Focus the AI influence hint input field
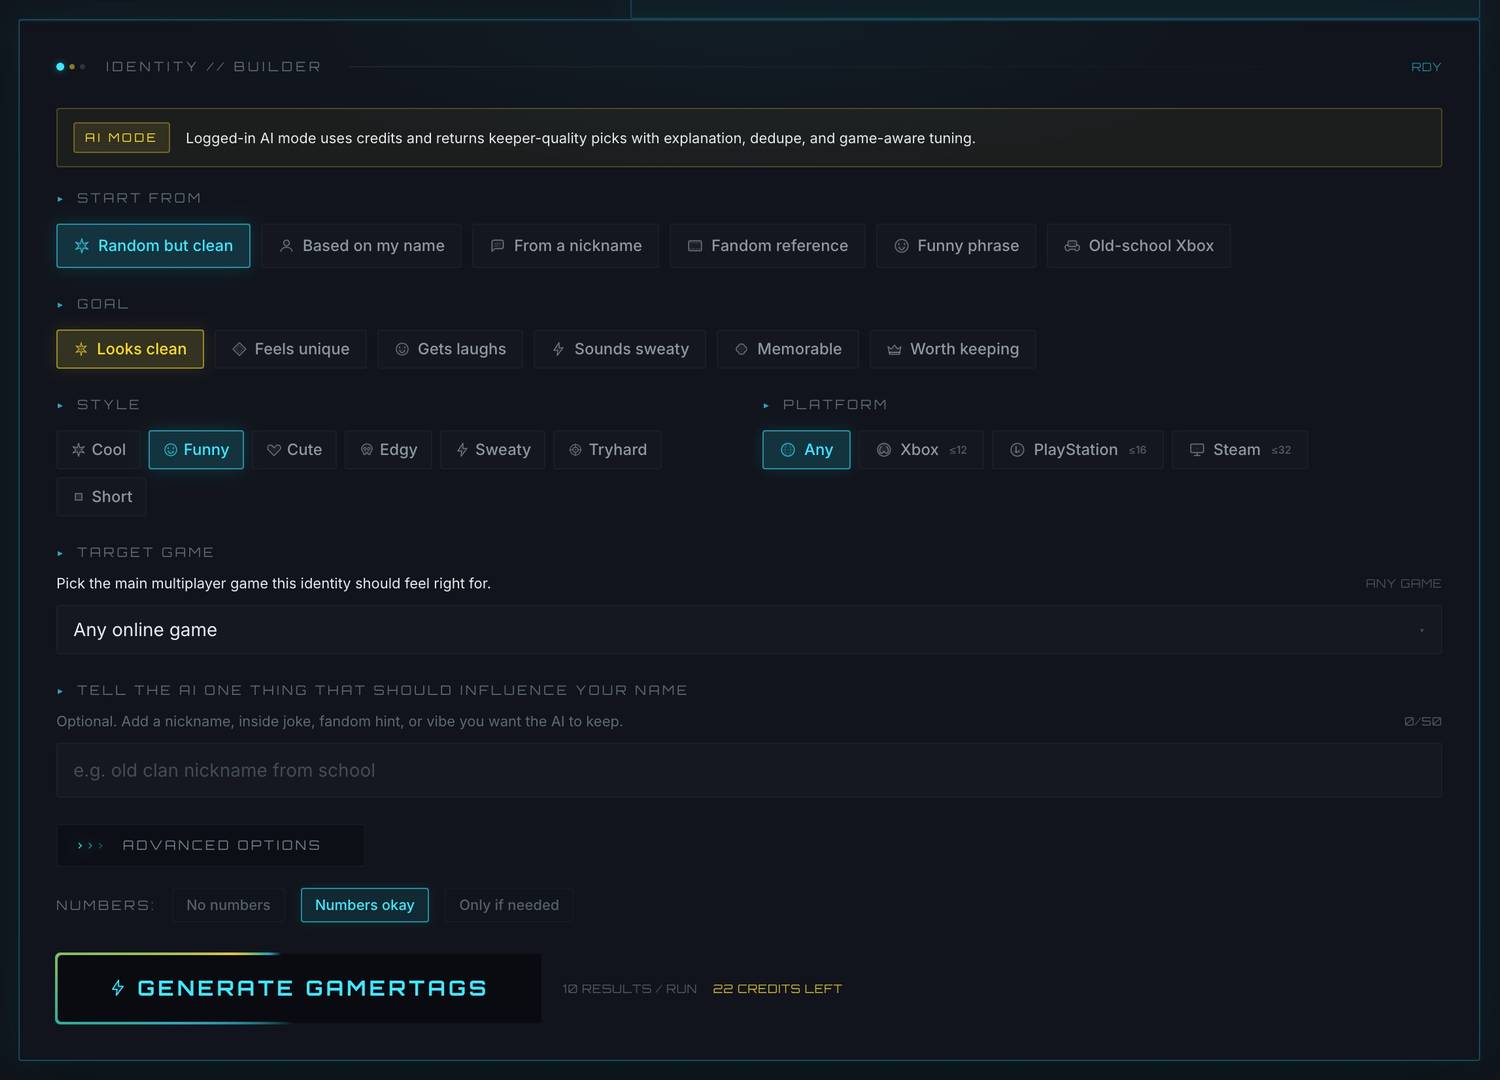 point(749,770)
